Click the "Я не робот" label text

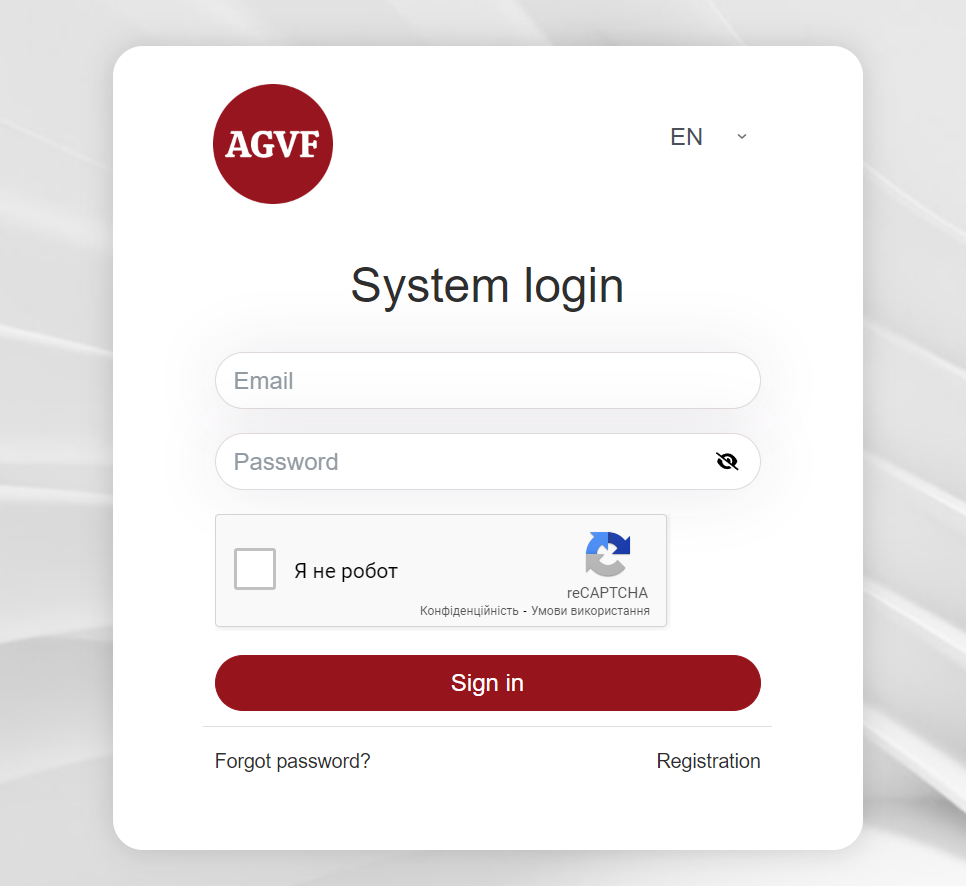(x=346, y=571)
